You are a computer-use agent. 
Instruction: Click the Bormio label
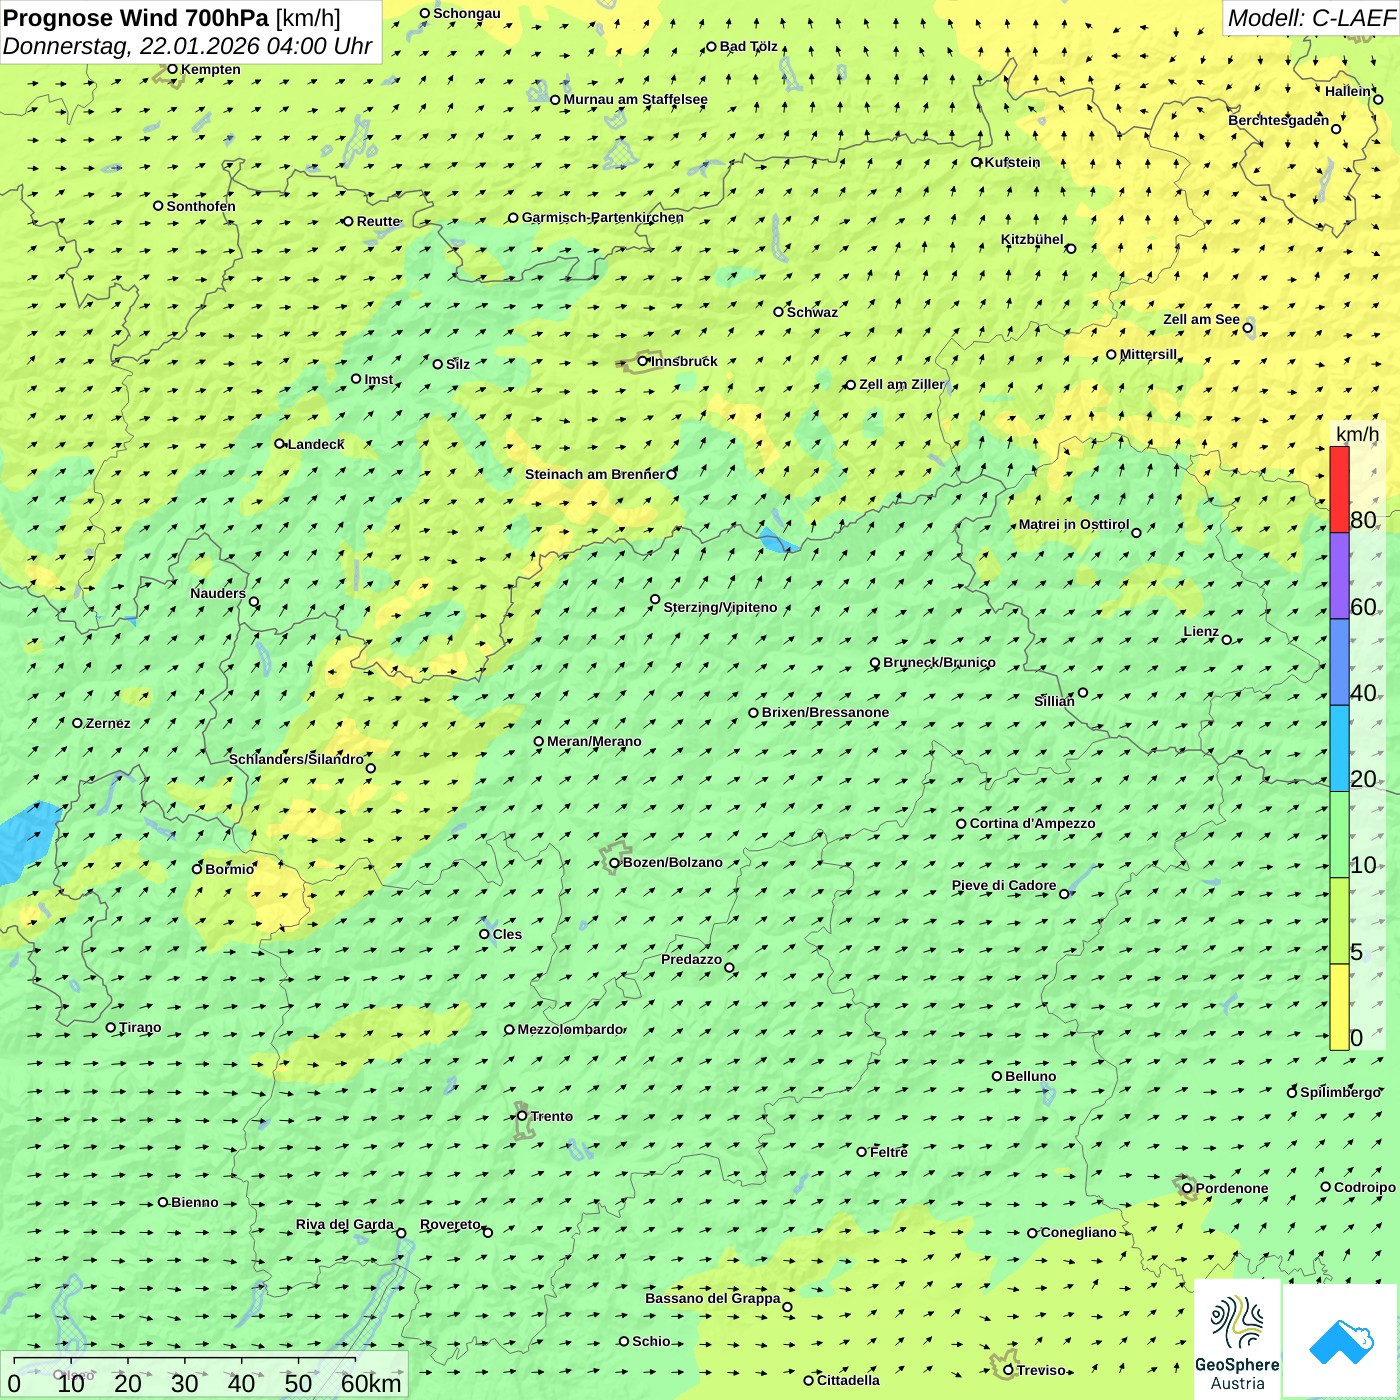point(229,869)
